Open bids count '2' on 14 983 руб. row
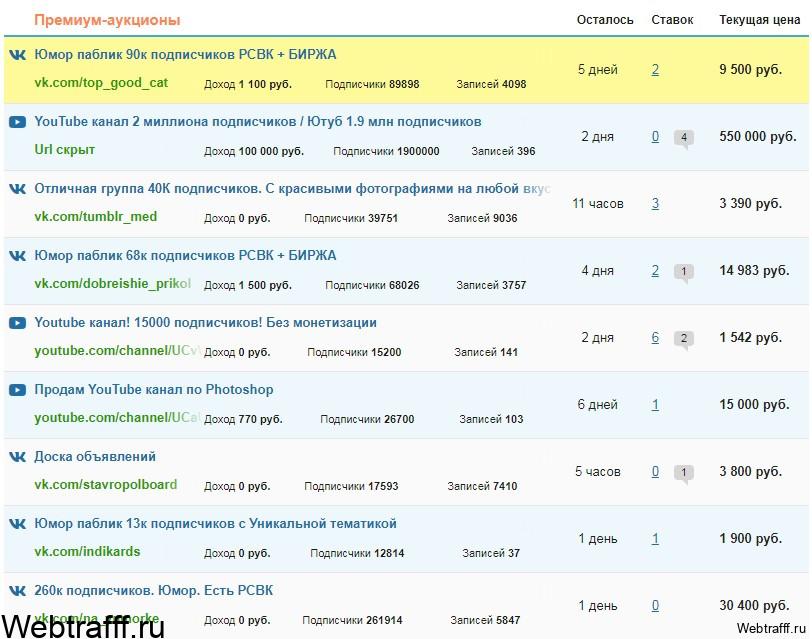 655,270
